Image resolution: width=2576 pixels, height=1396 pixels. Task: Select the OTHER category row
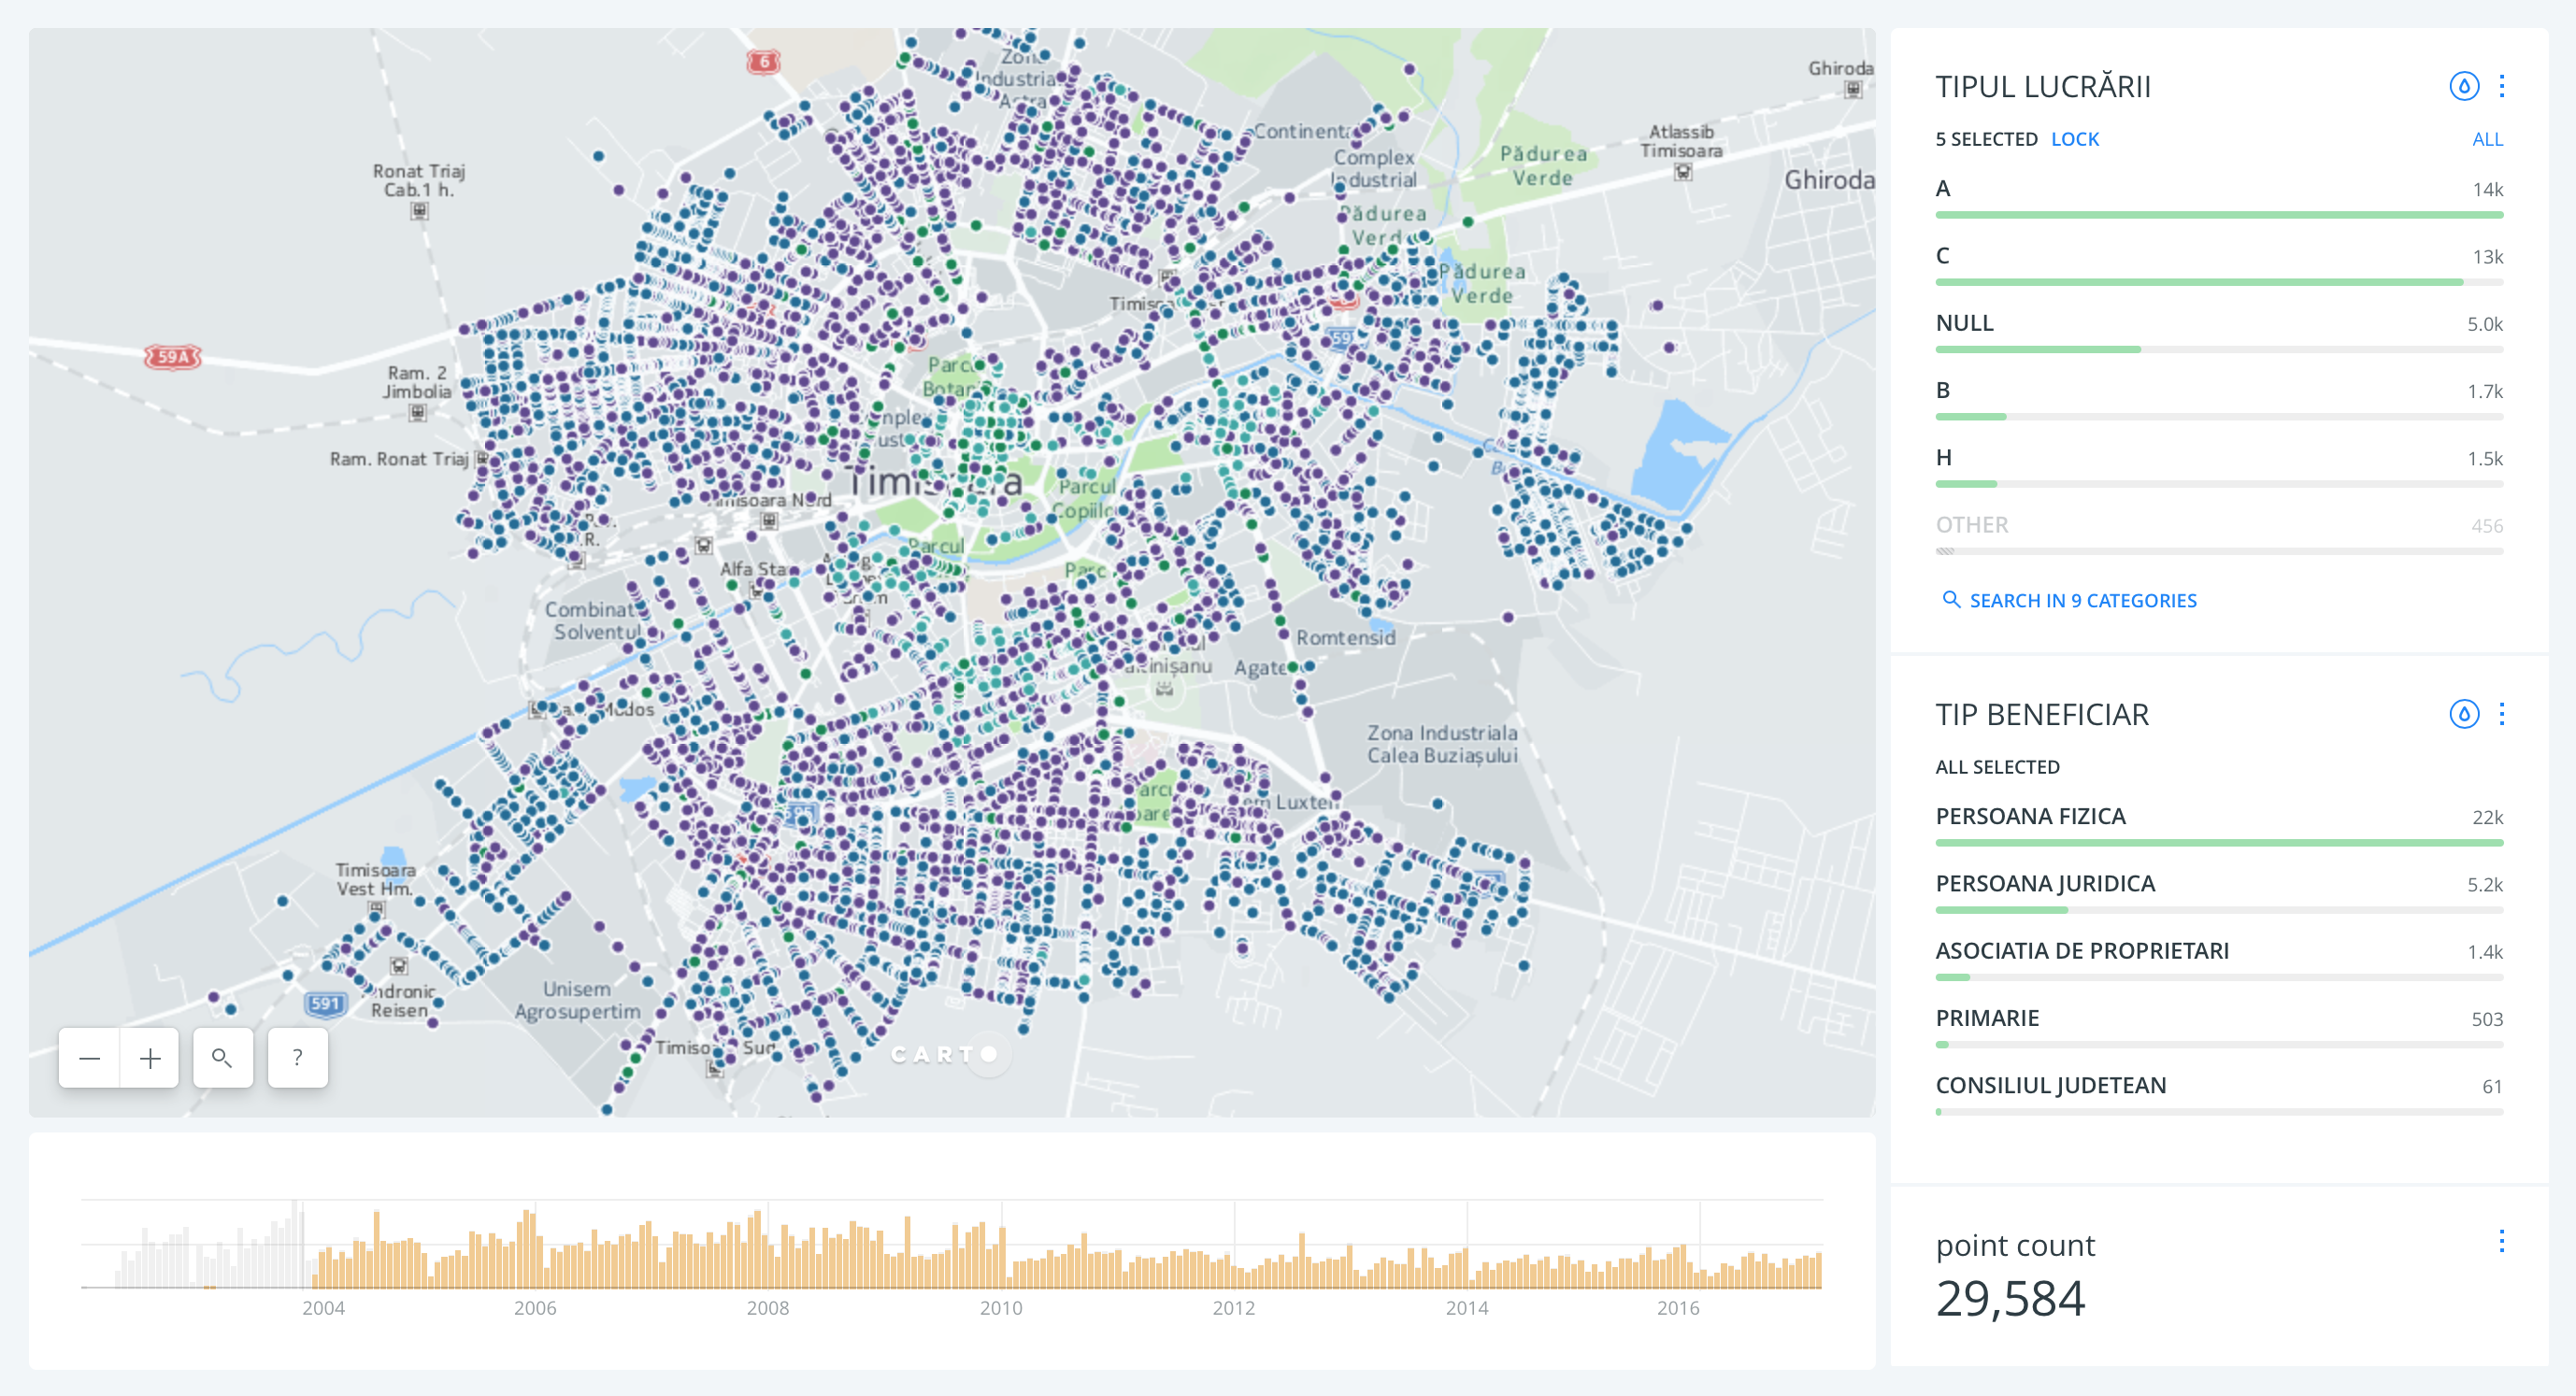click(1971, 525)
